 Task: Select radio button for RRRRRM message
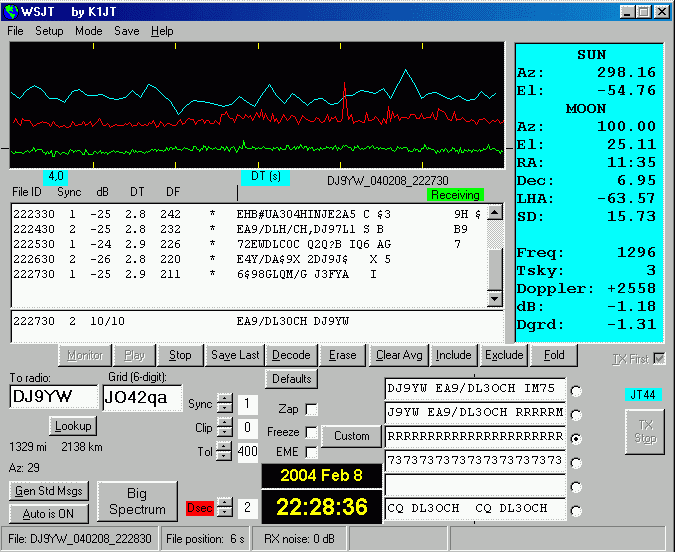[576, 415]
